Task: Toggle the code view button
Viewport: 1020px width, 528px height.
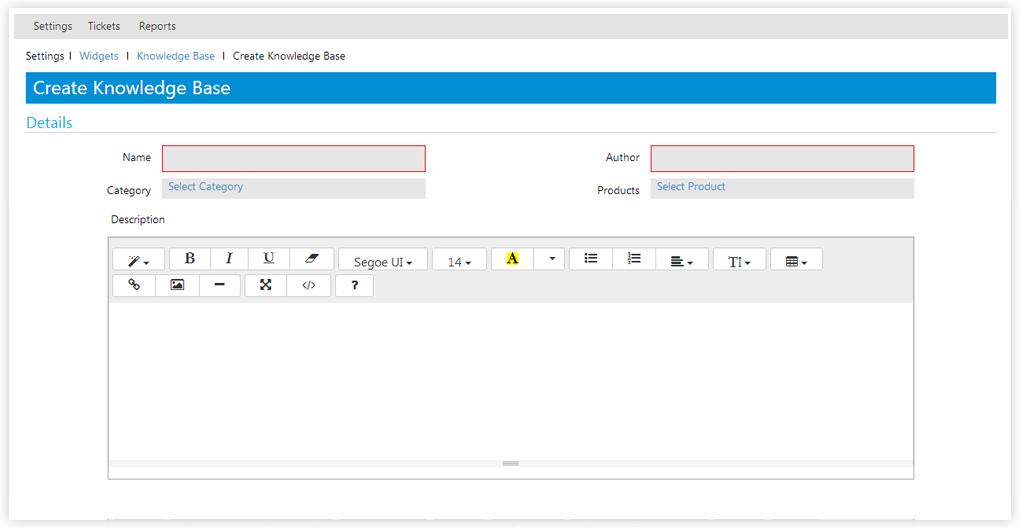Action: 309,285
